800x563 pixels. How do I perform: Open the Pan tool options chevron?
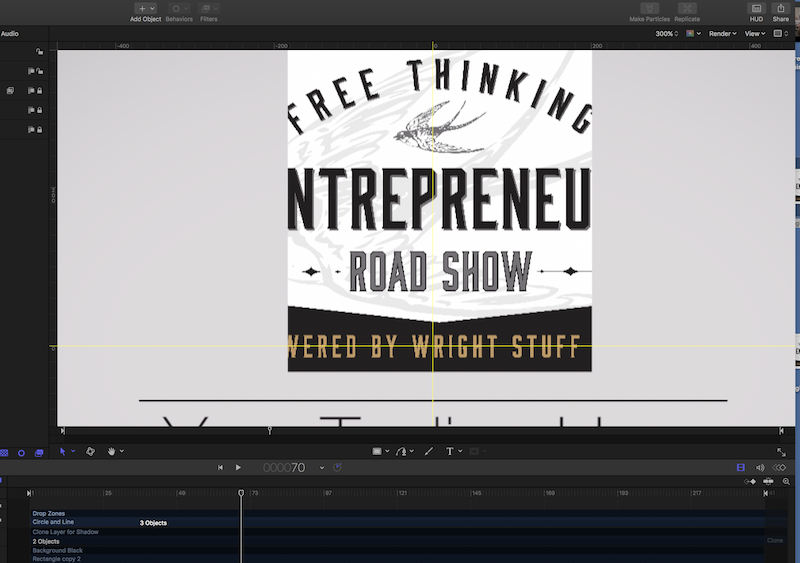point(122,451)
